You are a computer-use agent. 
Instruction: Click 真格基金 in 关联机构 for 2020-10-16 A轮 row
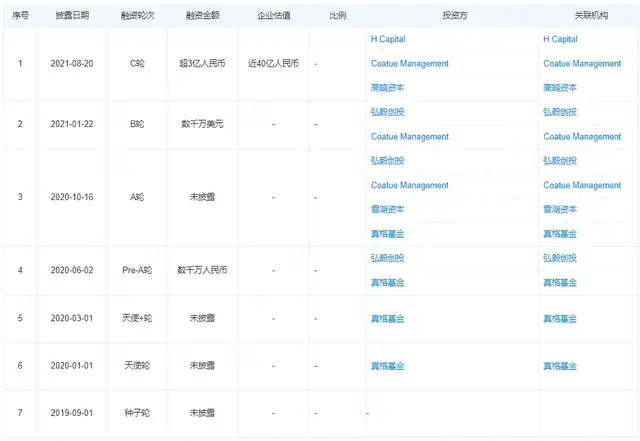tap(560, 234)
